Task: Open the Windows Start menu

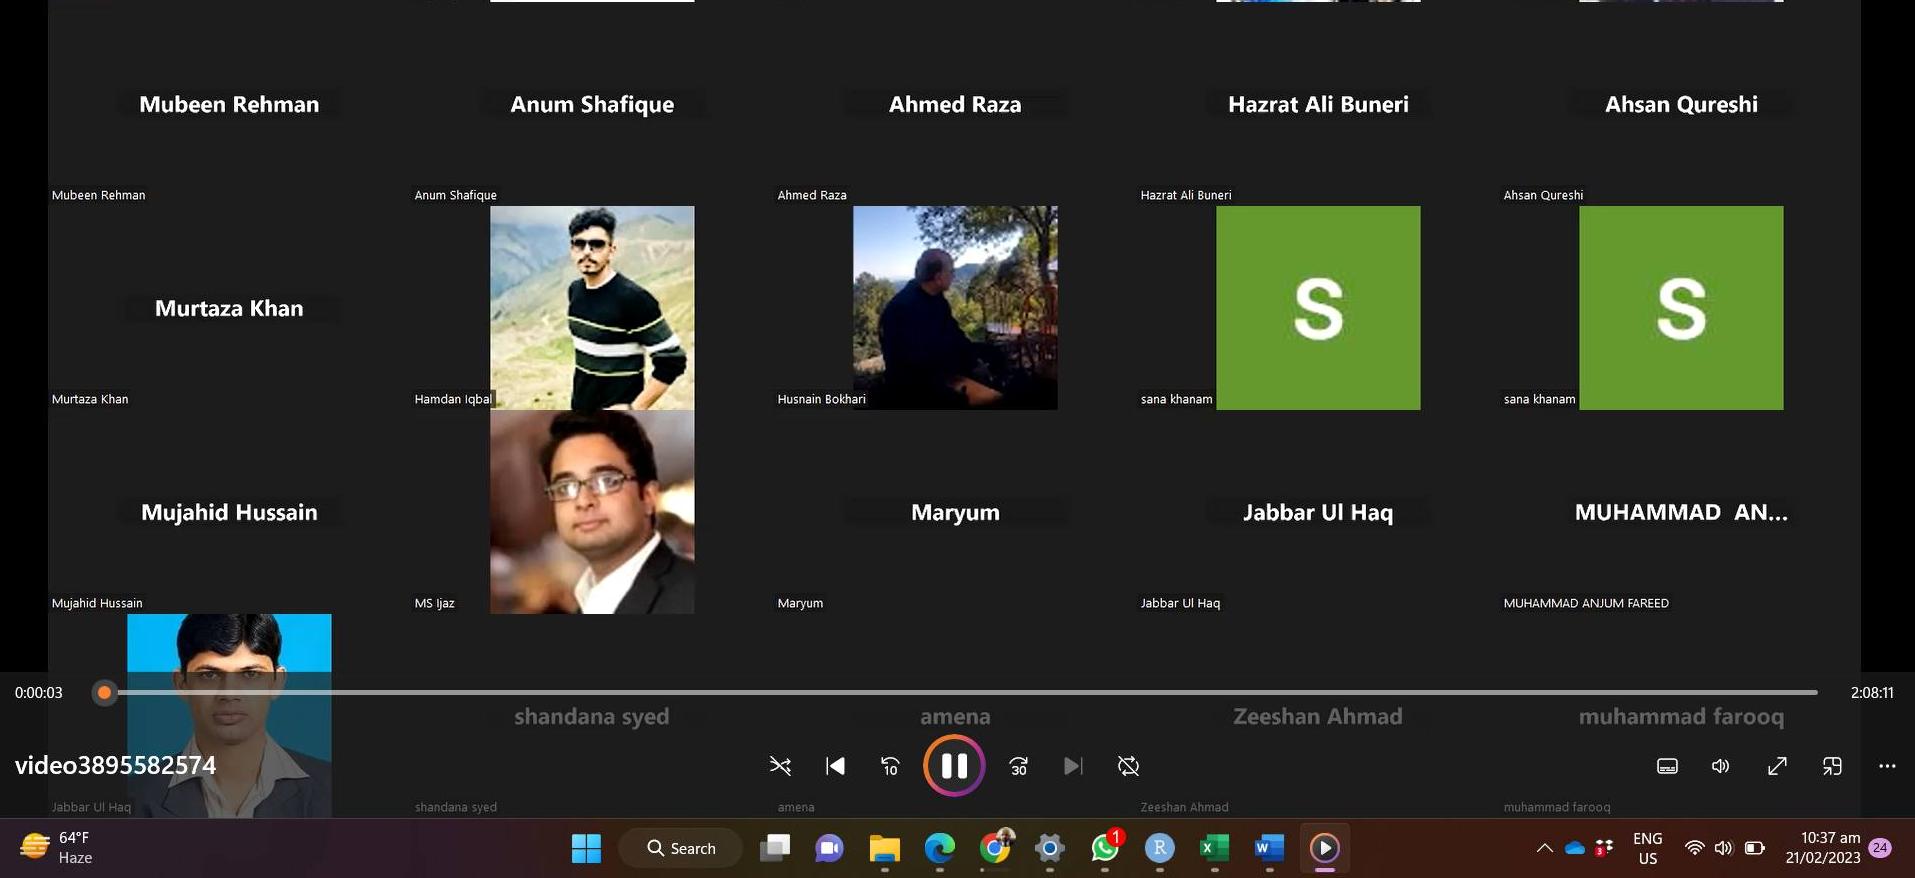Action: pyautogui.click(x=586, y=848)
